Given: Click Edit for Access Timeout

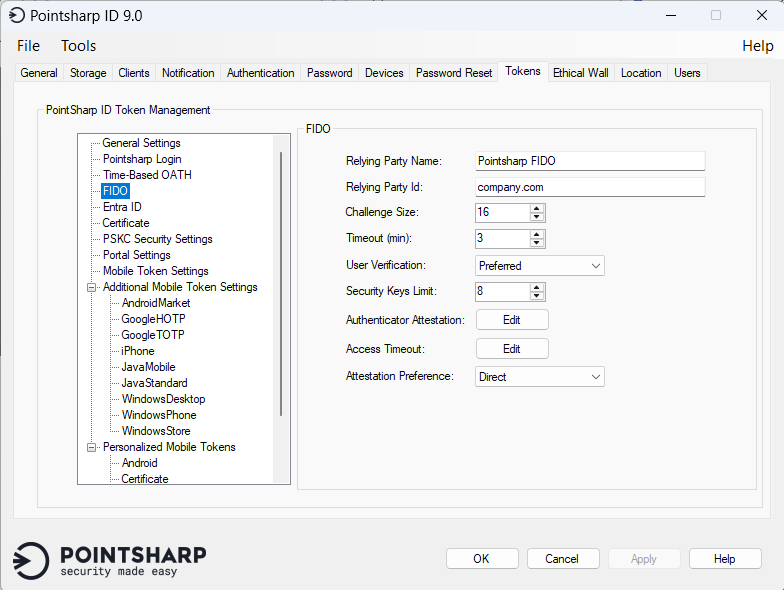Looking at the screenshot, I should point(512,349).
